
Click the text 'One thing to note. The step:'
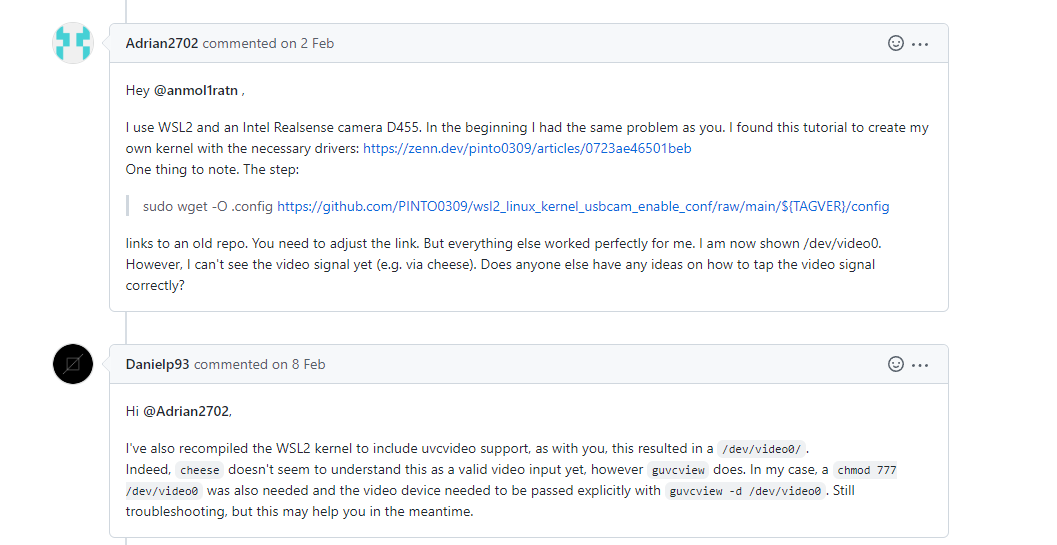point(212,169)
